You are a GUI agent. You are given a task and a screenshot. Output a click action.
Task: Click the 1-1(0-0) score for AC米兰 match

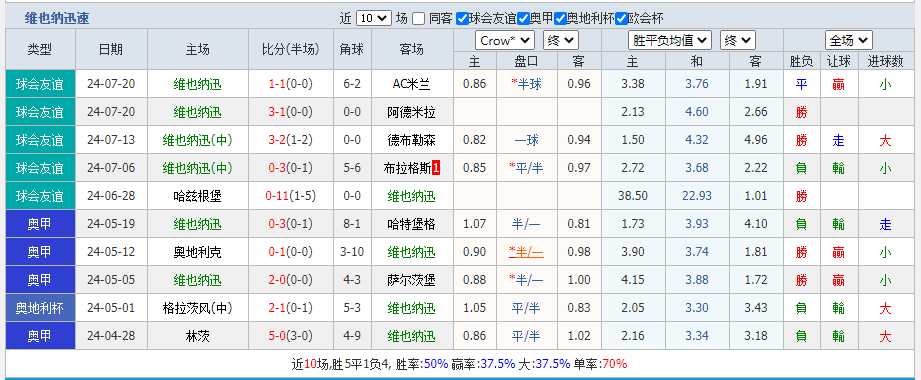[290, 84]
